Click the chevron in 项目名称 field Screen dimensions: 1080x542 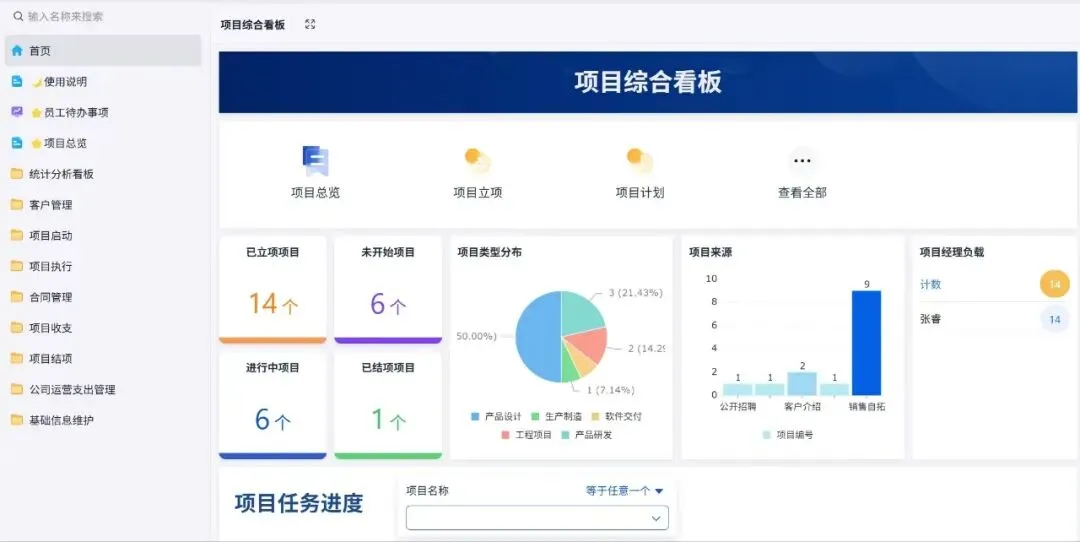pyautogui.click(x=656, y=518)
